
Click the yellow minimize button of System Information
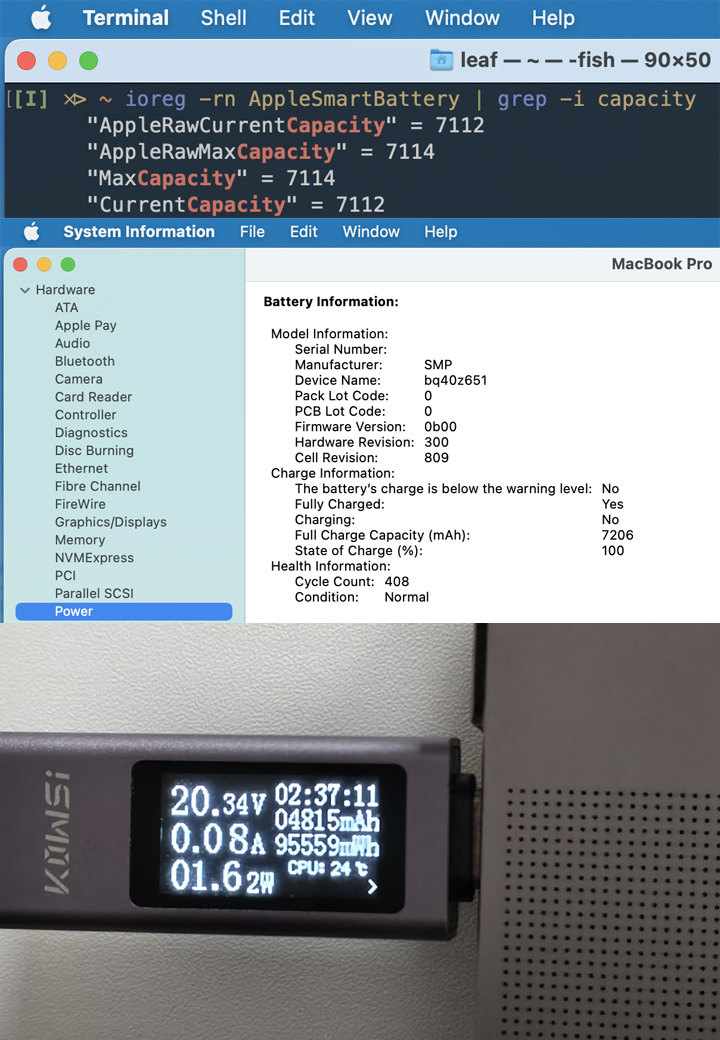point(44,265)
